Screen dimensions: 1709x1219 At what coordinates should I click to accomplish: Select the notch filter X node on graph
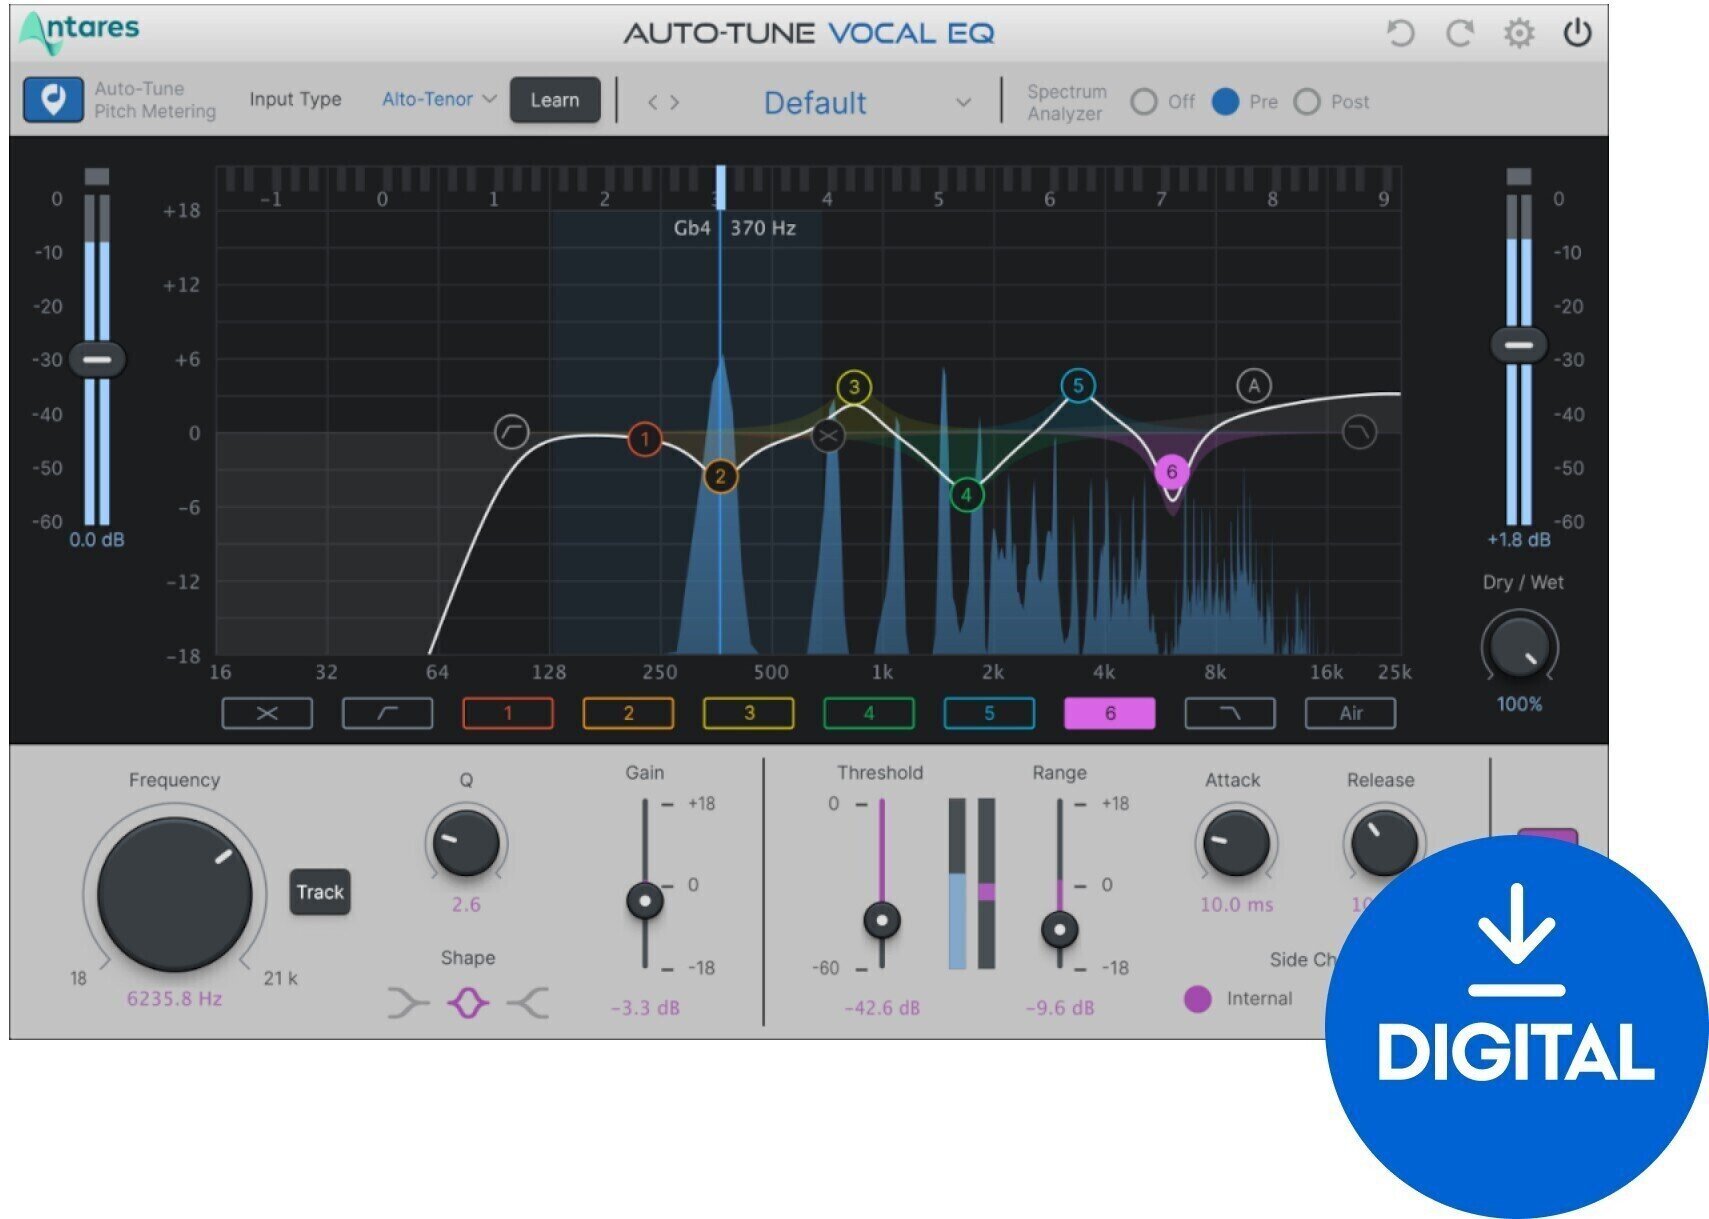828,435
